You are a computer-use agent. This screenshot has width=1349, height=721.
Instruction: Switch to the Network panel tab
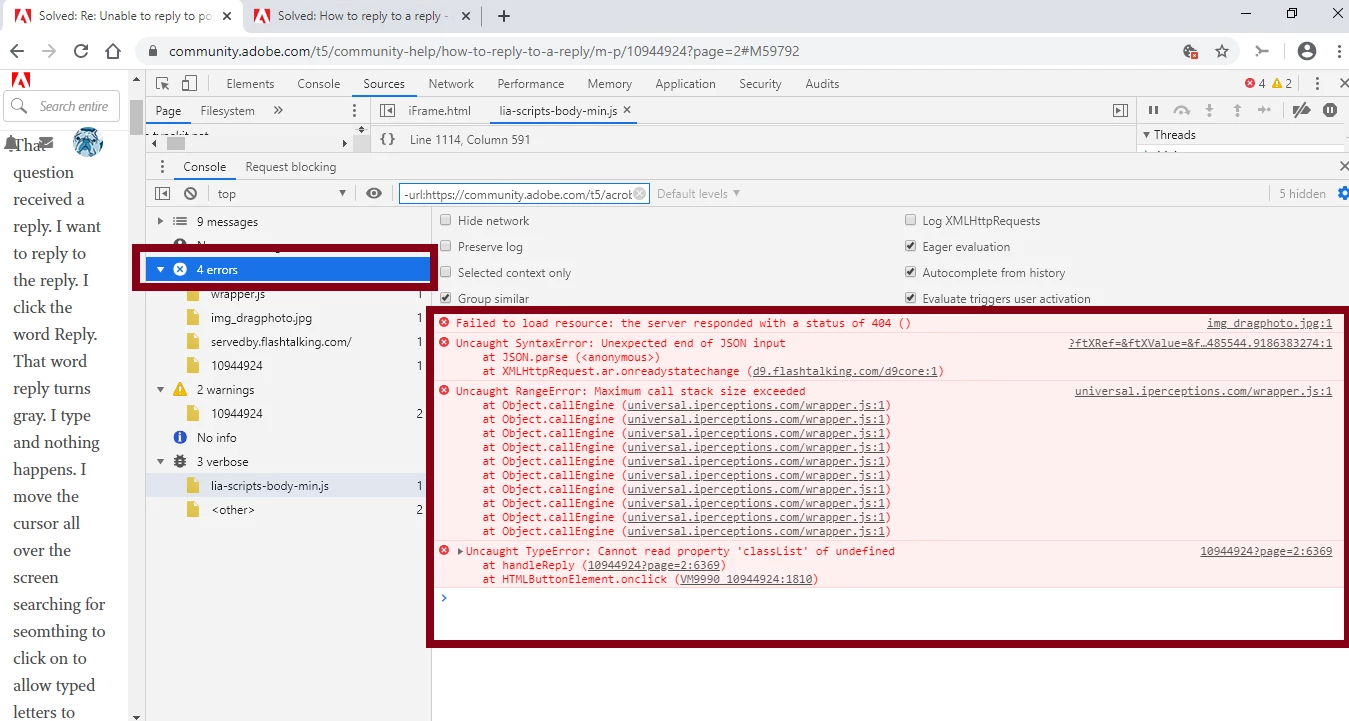pyautogui.click(x=451, y=84)
